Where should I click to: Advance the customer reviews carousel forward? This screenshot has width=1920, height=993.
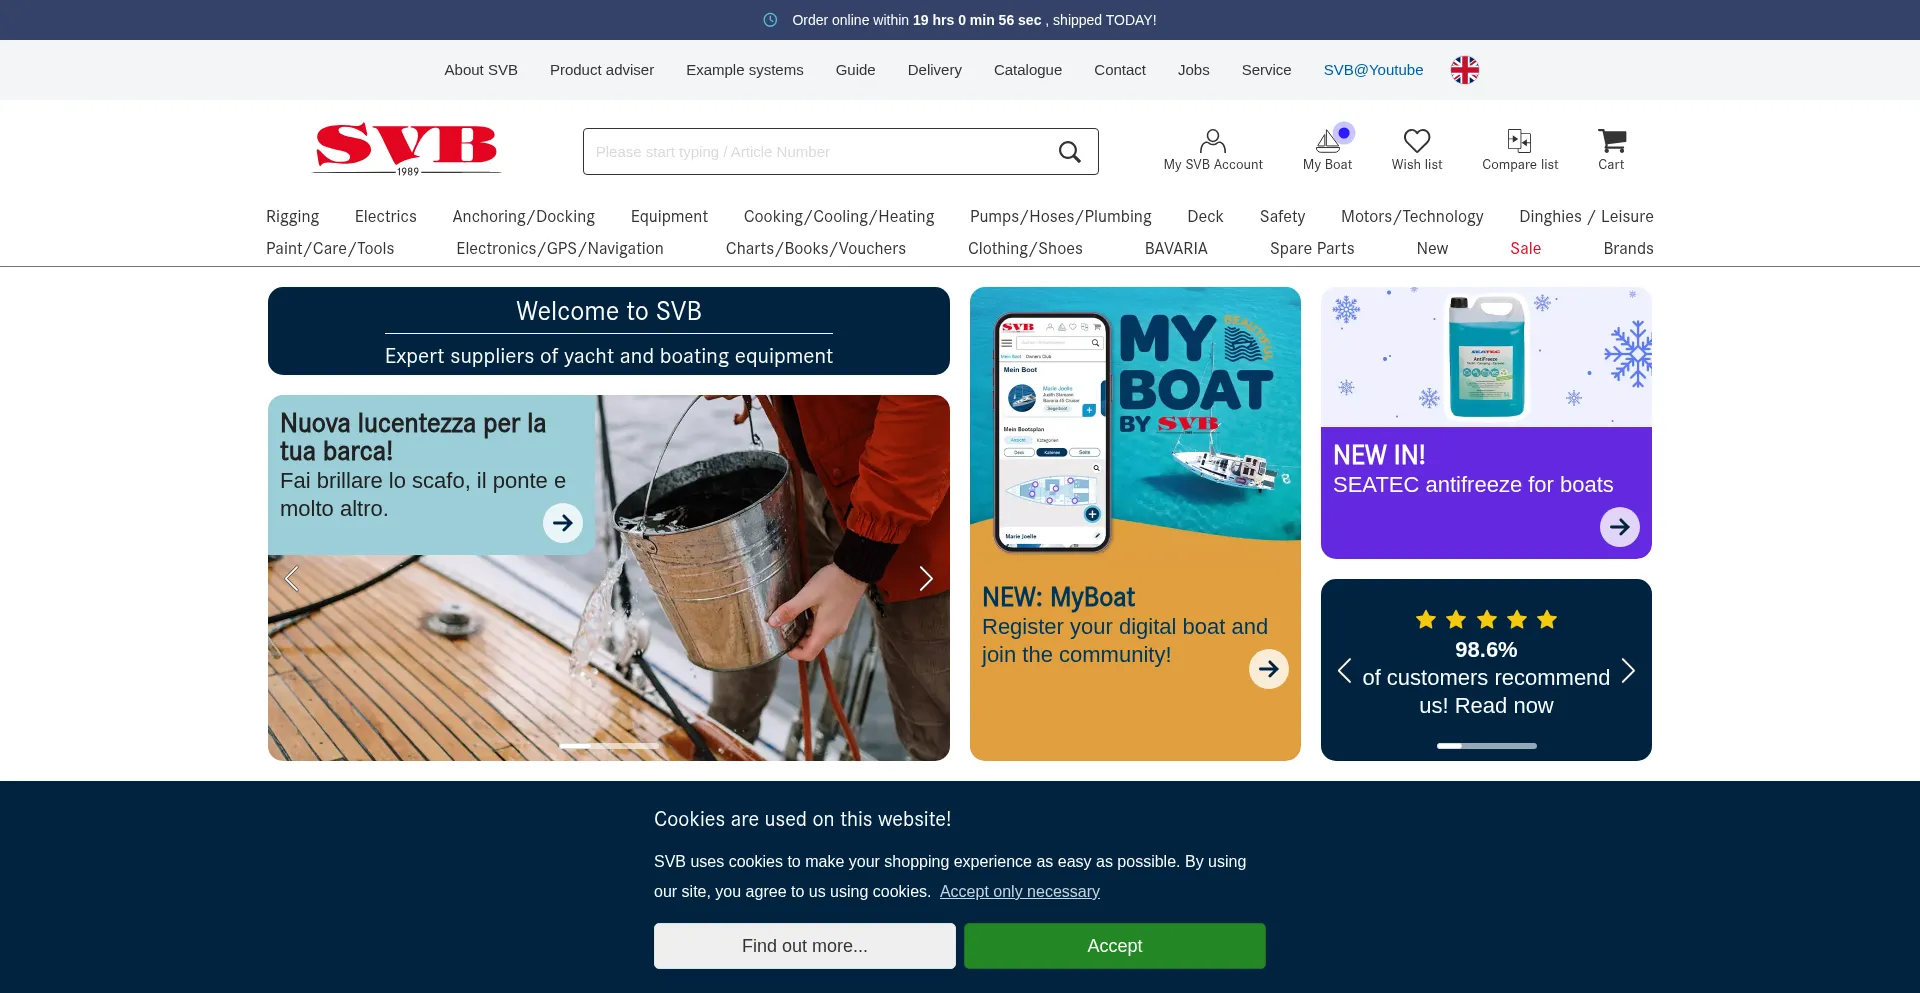(x=1628, y=670)
